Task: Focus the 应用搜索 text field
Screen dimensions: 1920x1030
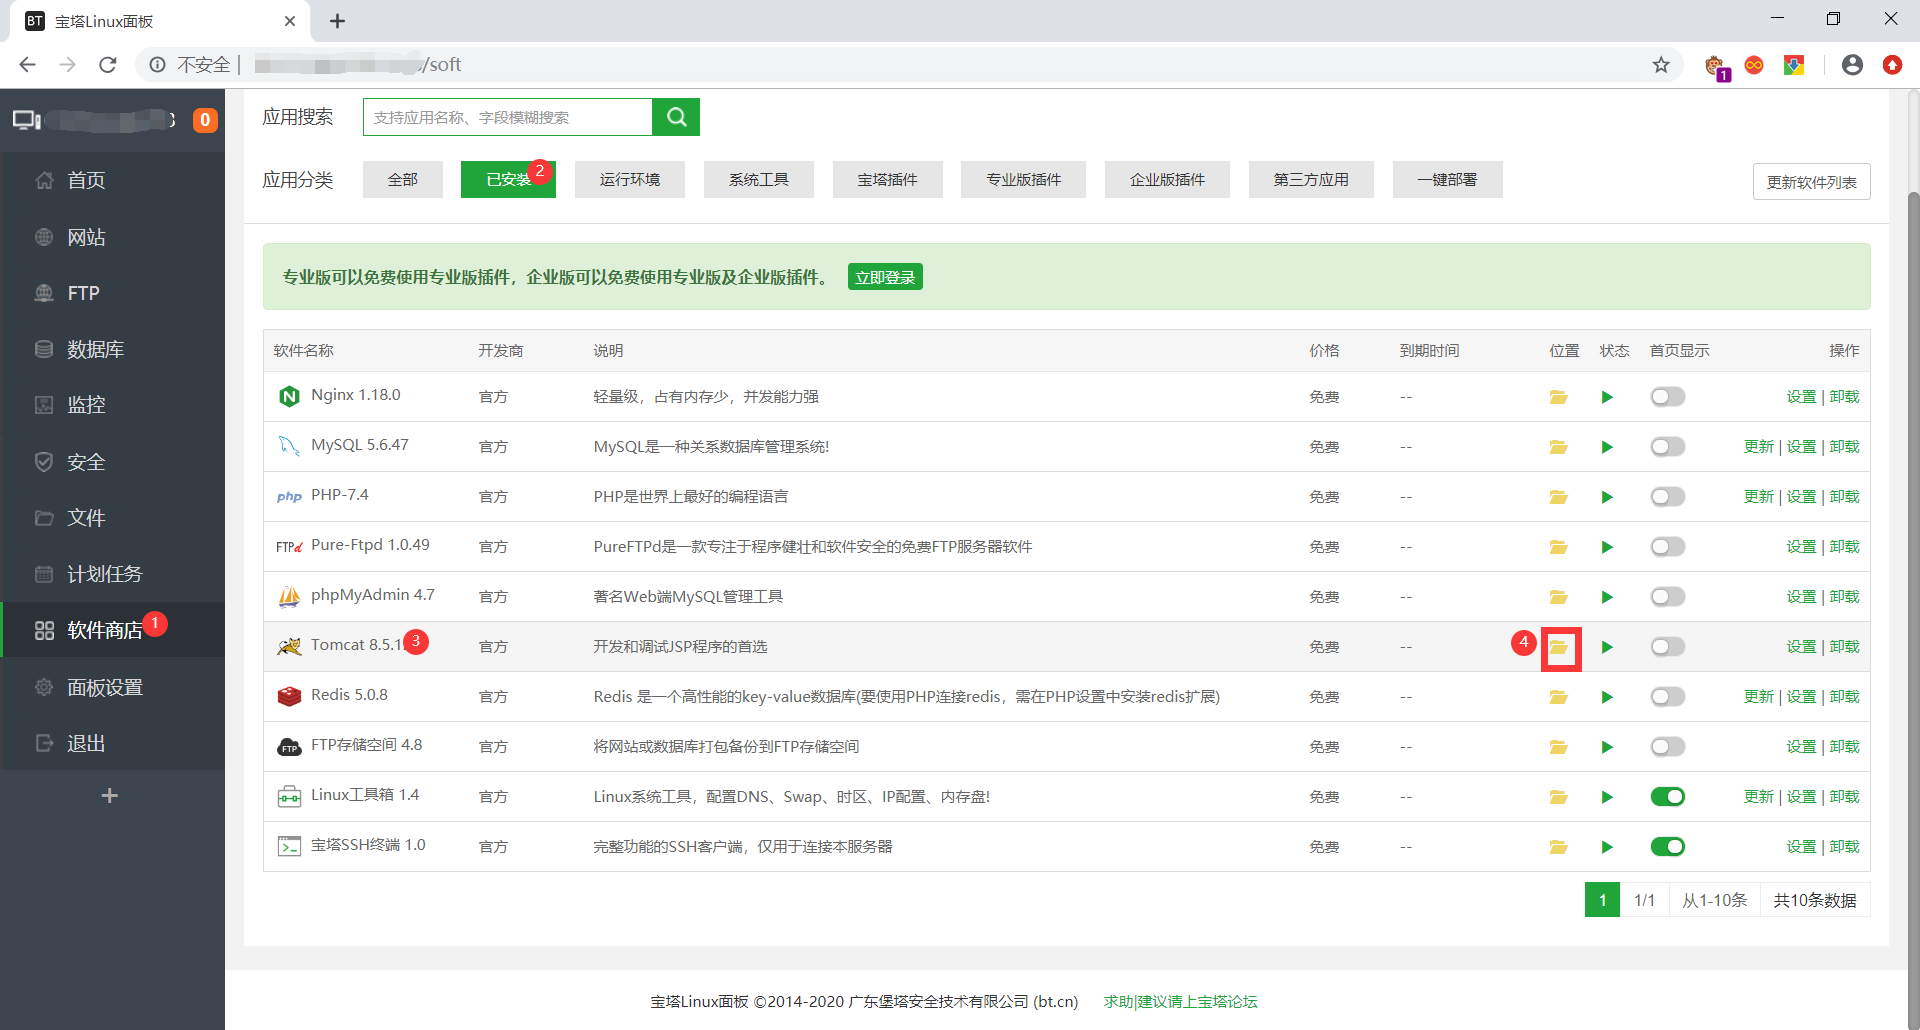Action: 508,117
